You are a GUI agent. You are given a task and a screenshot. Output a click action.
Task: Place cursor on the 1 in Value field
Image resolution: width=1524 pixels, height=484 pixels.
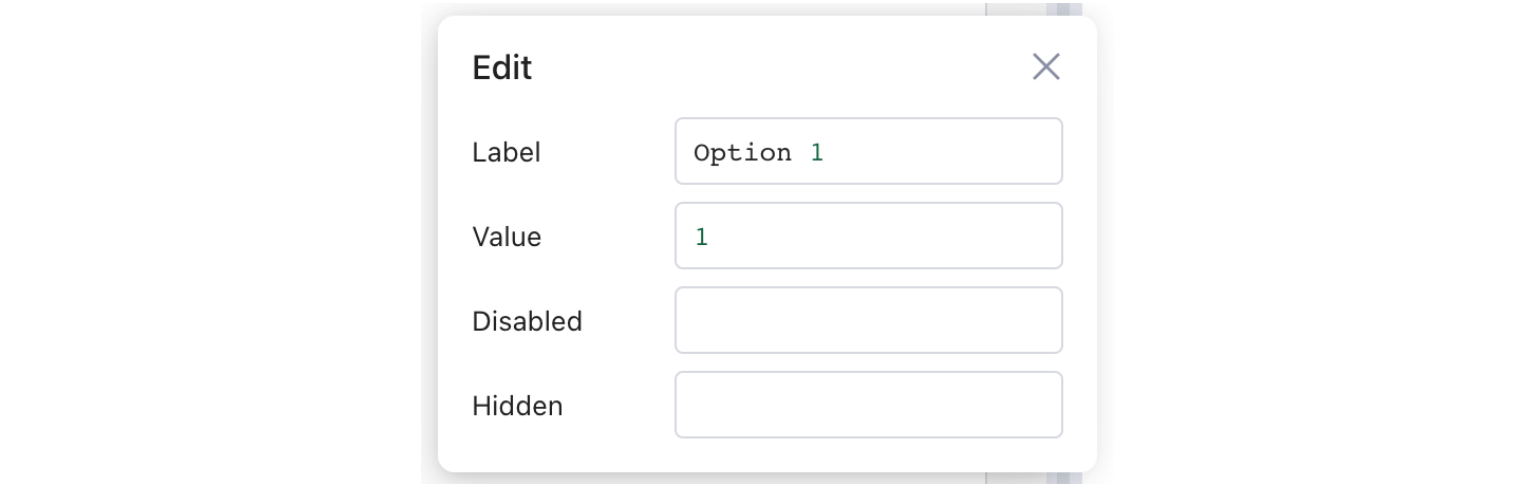(701, 237)
